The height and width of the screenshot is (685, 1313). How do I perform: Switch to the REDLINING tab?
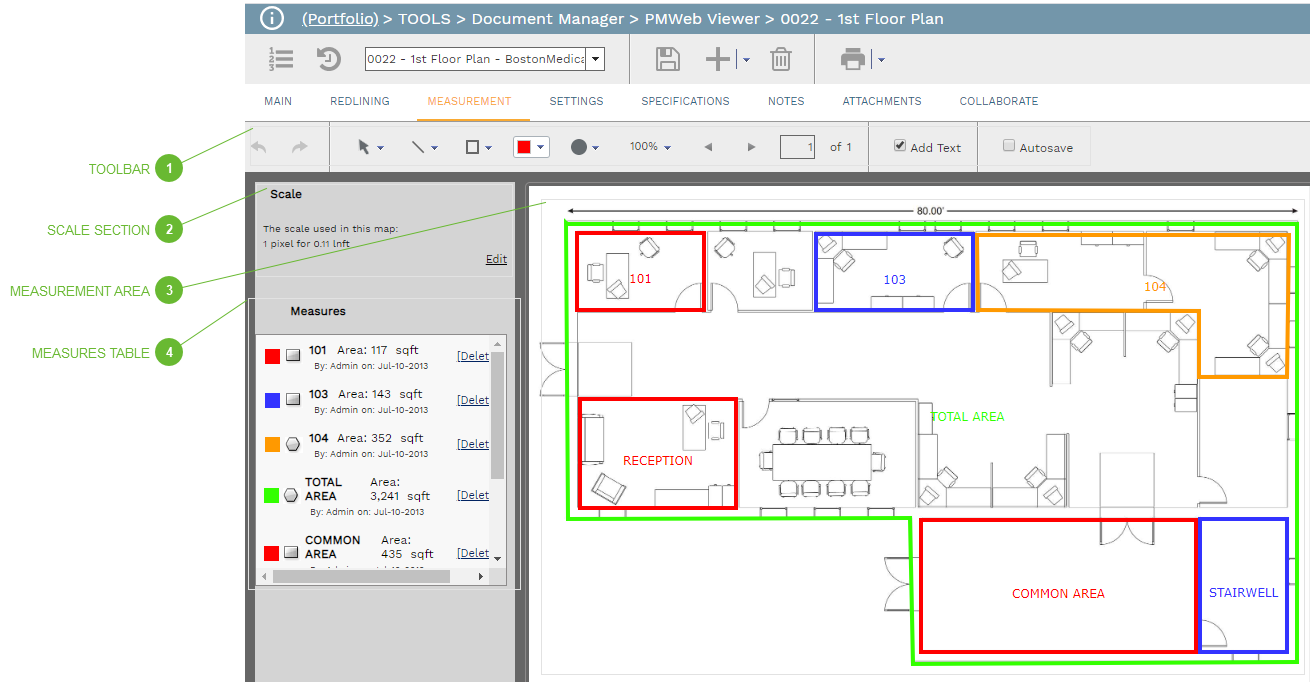pyautogui.click(x=359, y=100)
